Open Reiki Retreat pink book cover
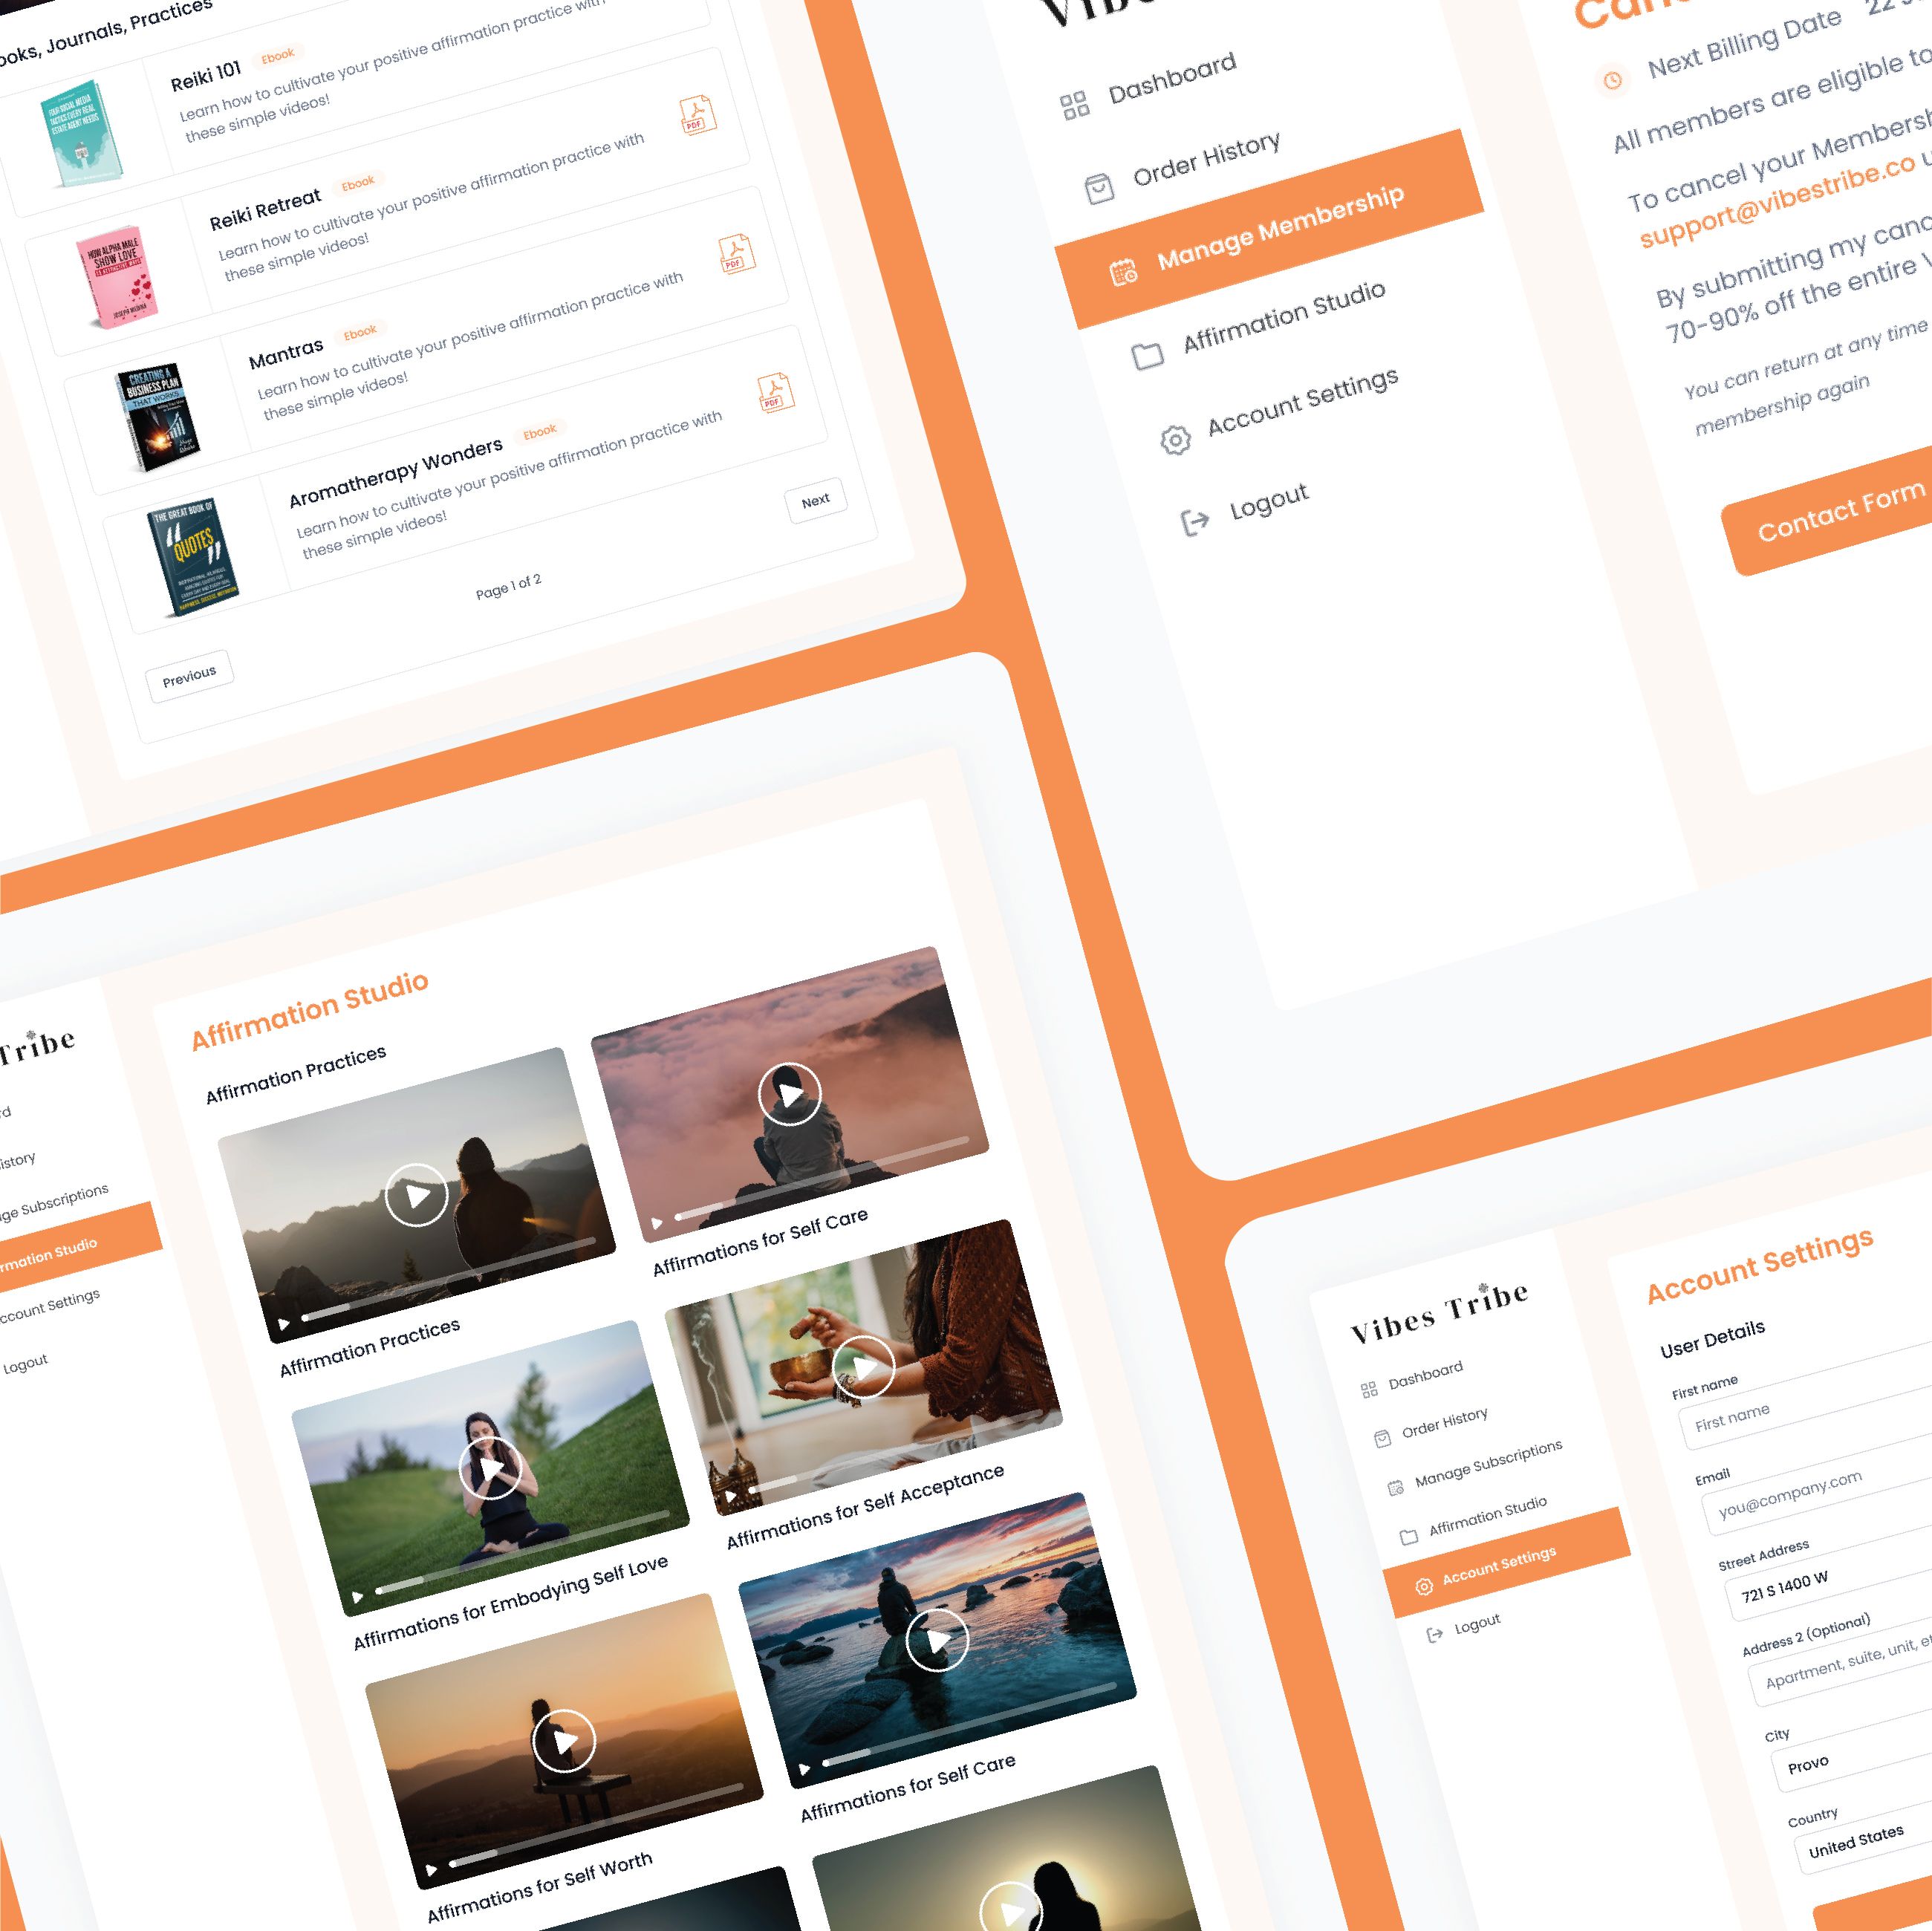The image size is (1932, 1931). coord(117,276)
